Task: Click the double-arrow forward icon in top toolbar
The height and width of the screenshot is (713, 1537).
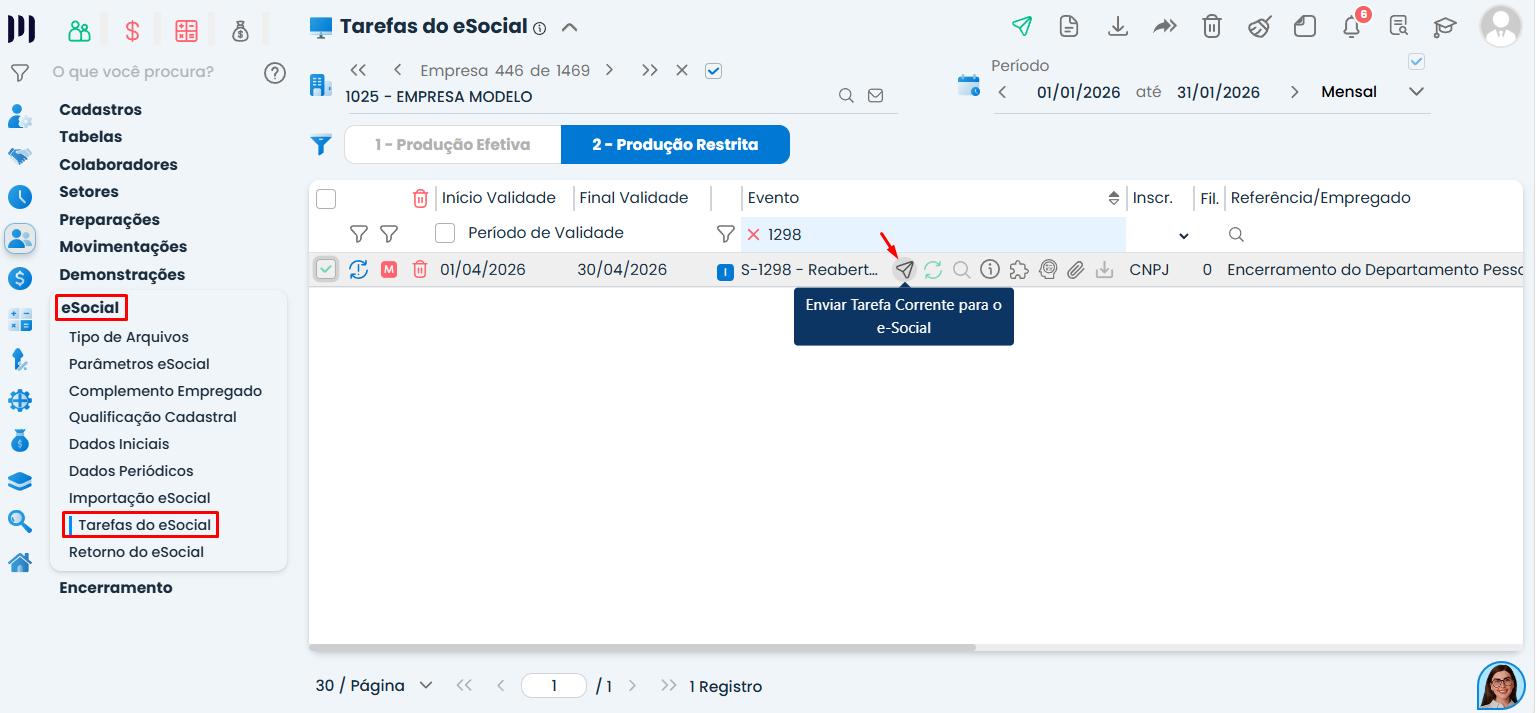Action: (1165, 26)
